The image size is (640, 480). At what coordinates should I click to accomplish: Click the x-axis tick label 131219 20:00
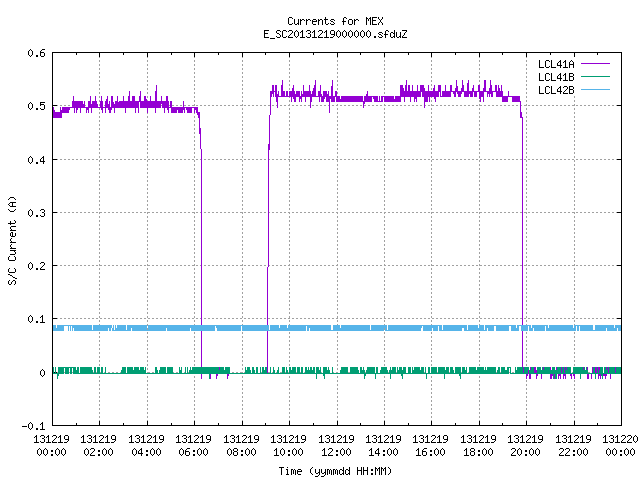(526, 446)
